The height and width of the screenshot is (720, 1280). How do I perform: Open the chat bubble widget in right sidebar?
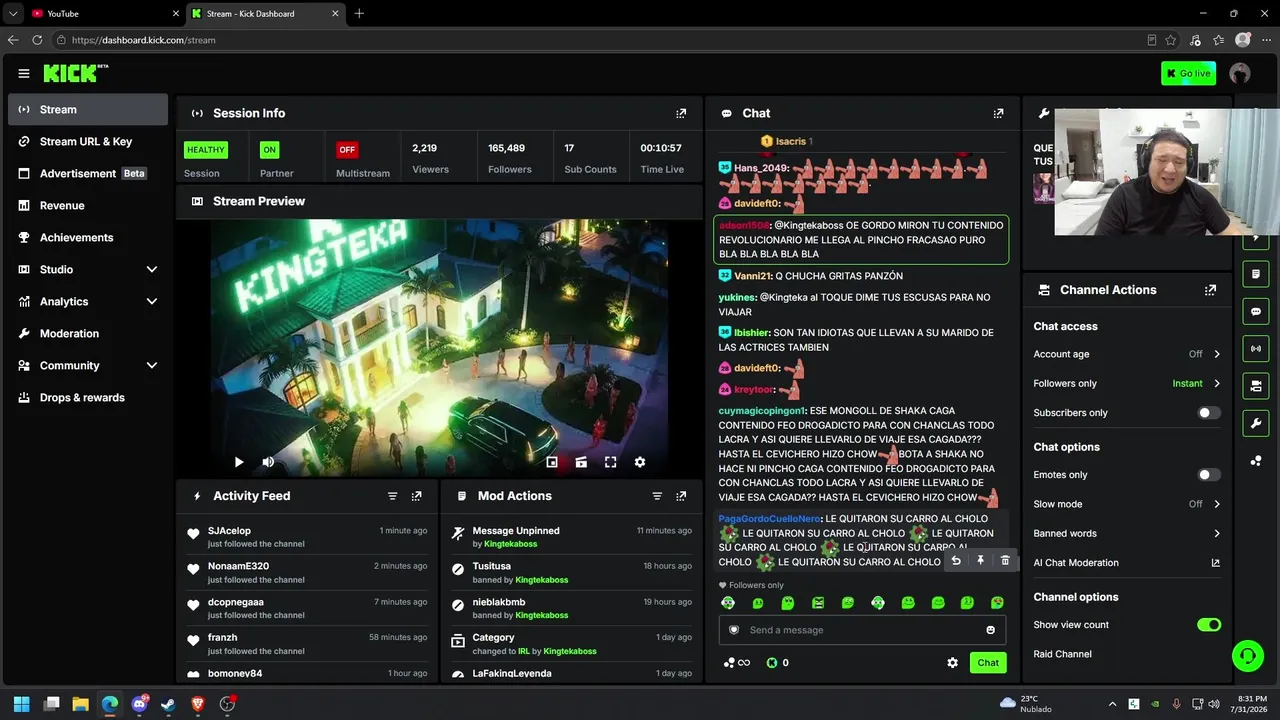point(1256,312)
